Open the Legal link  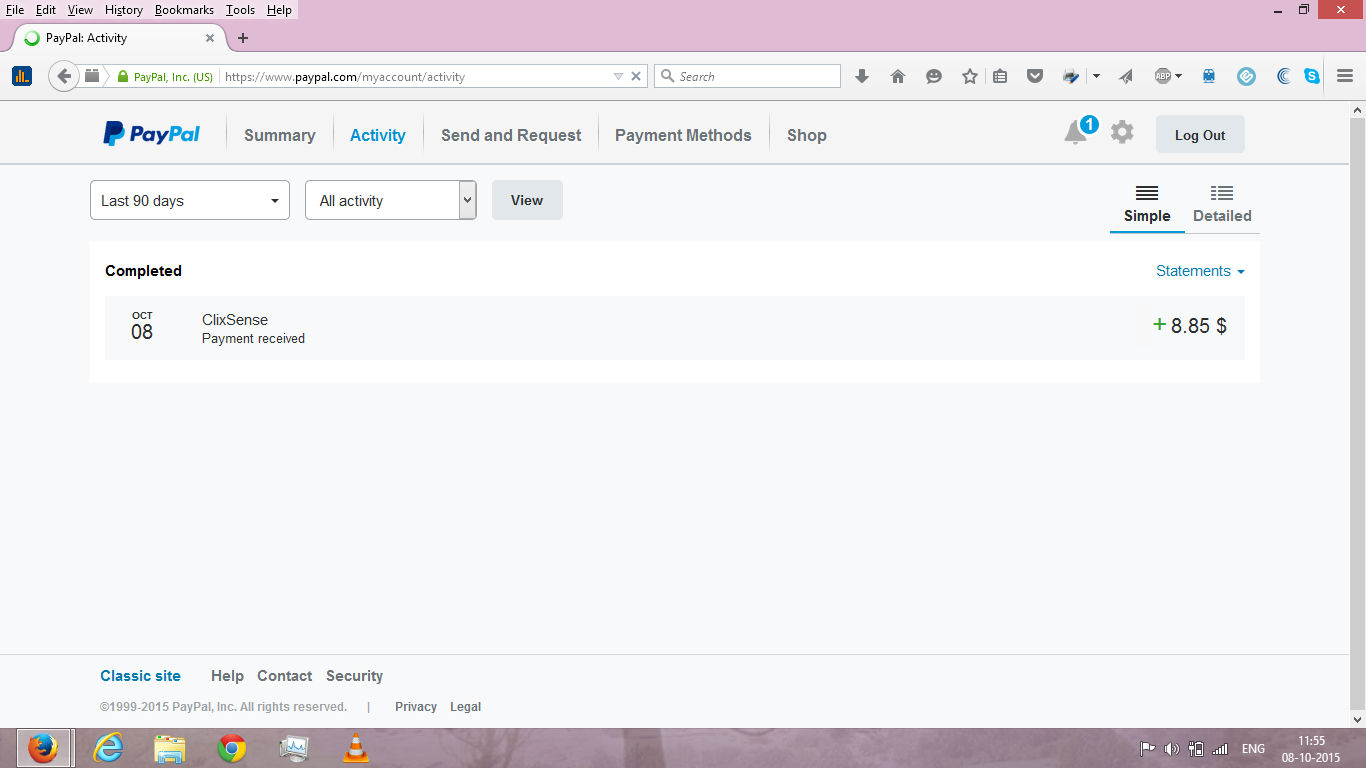pos(465,707)
